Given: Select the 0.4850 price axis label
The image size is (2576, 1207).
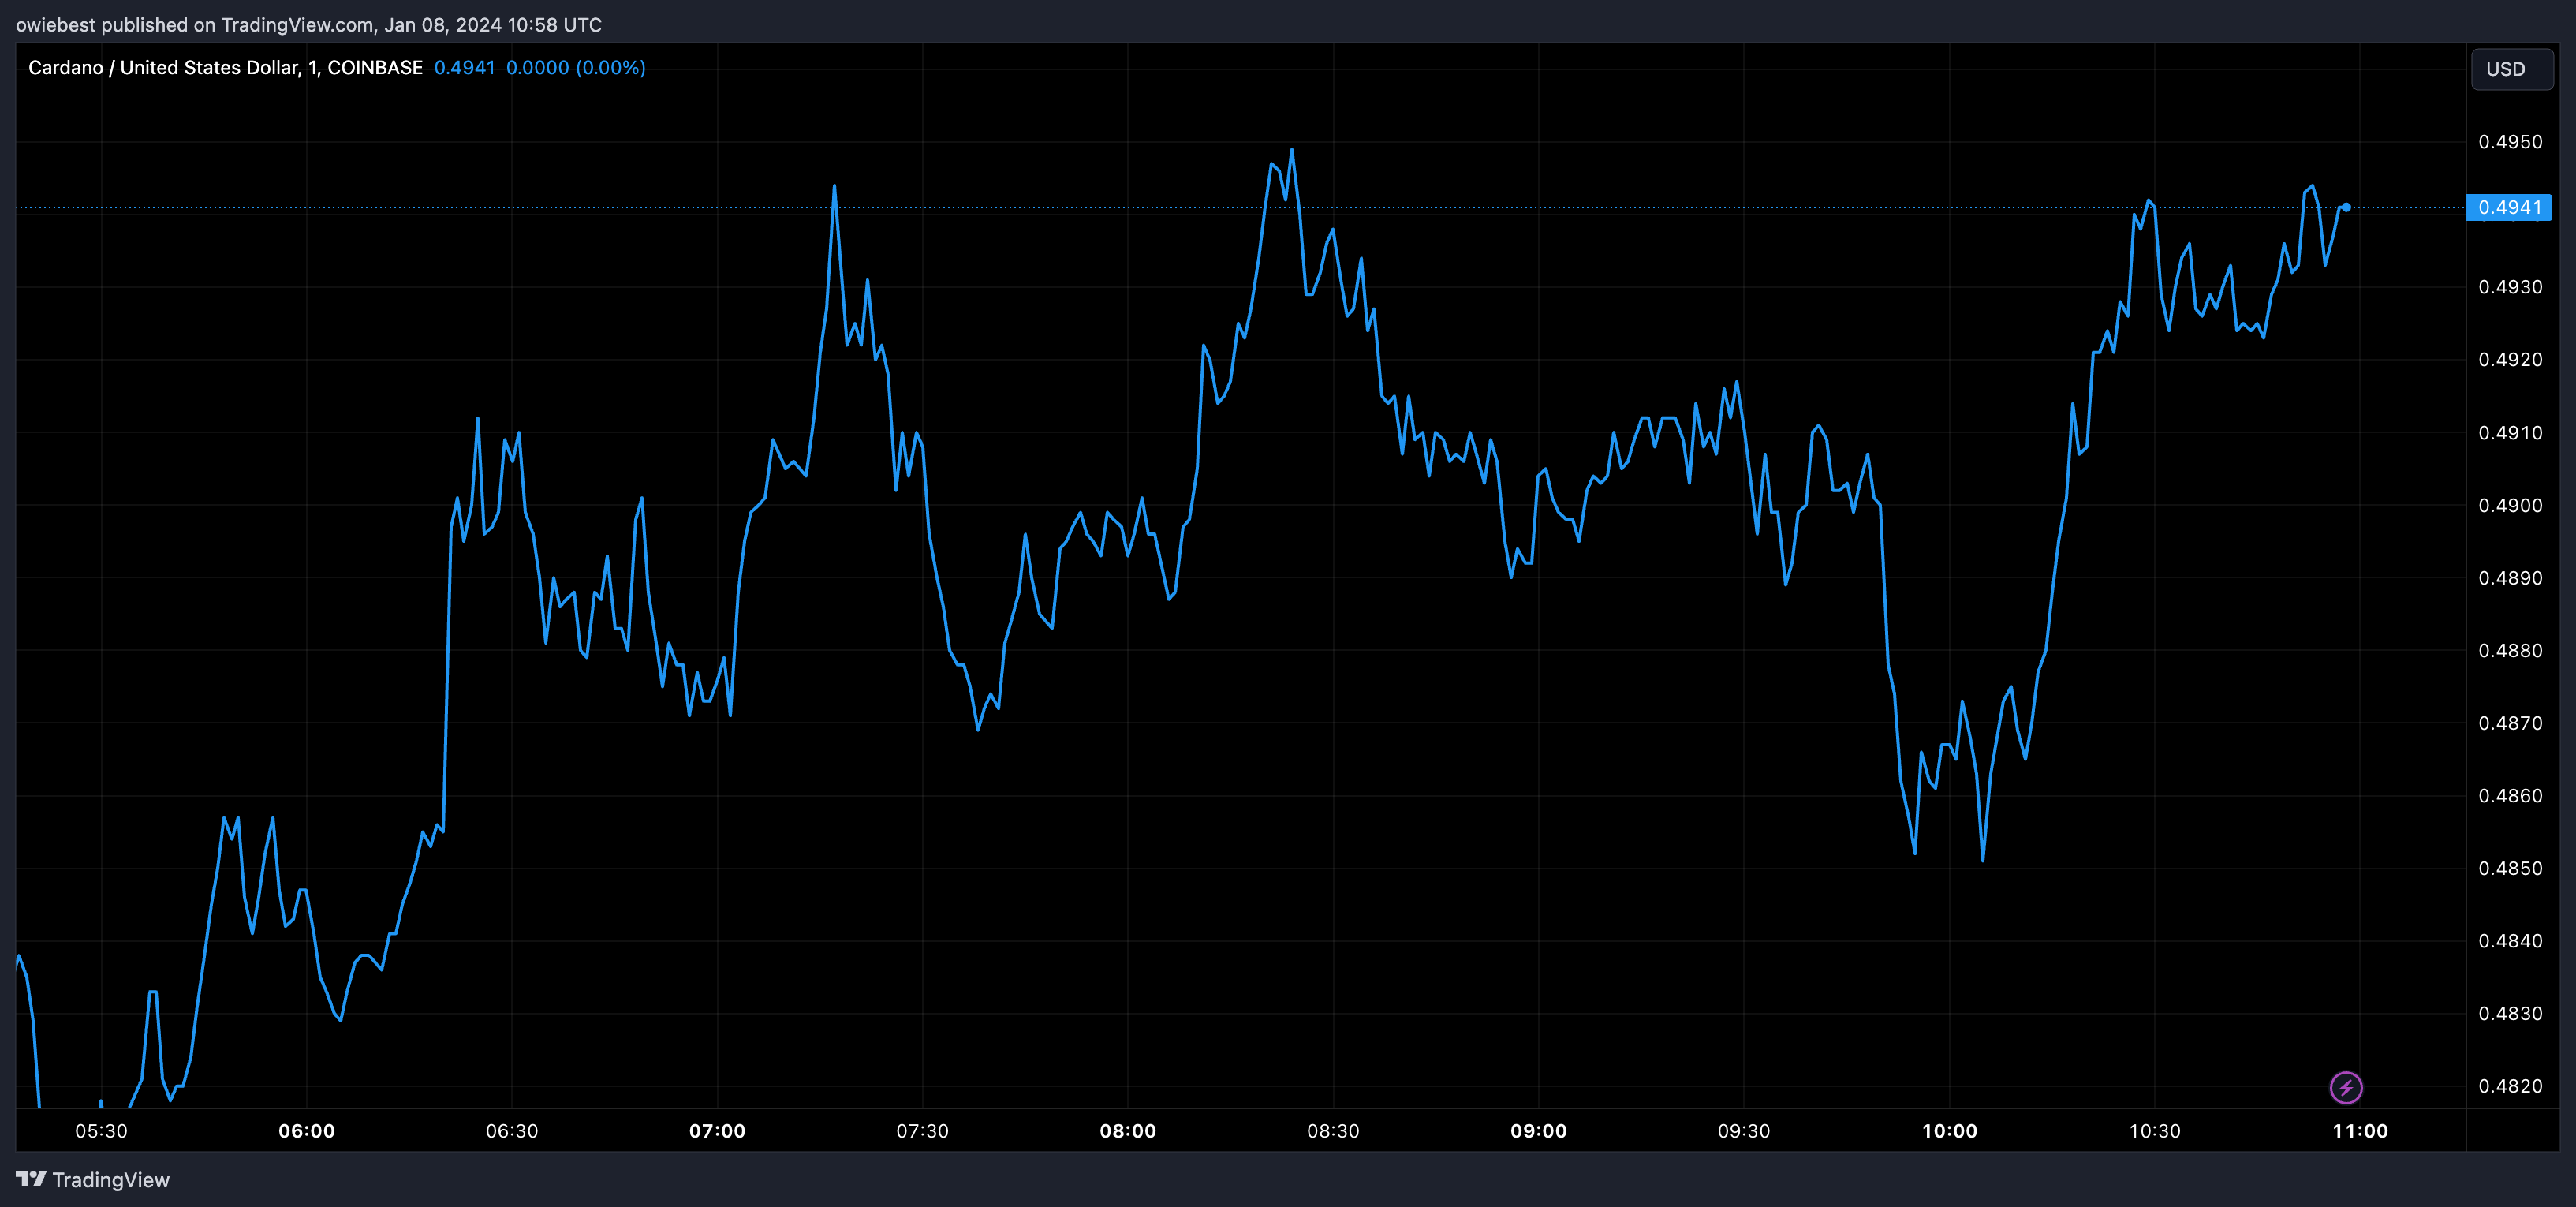Looking at the screenshot, I should [2510, 868].
